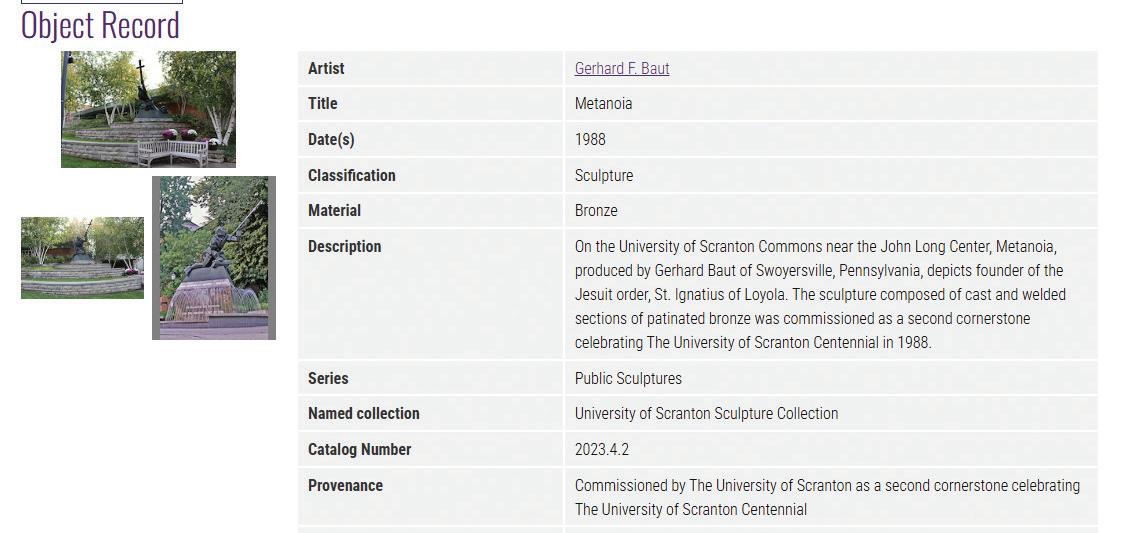
Task: Click the Classification field label
Action: tap(351, 175)
